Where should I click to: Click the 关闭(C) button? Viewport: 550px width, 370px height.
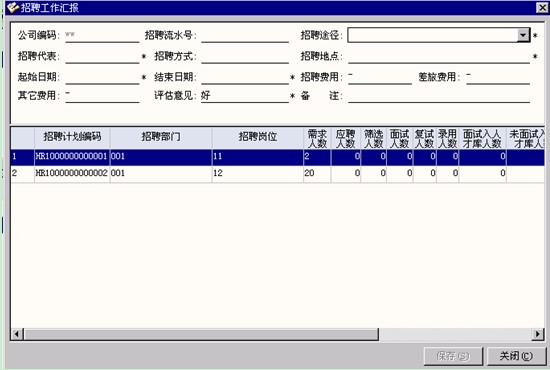[x=516, y=356]
